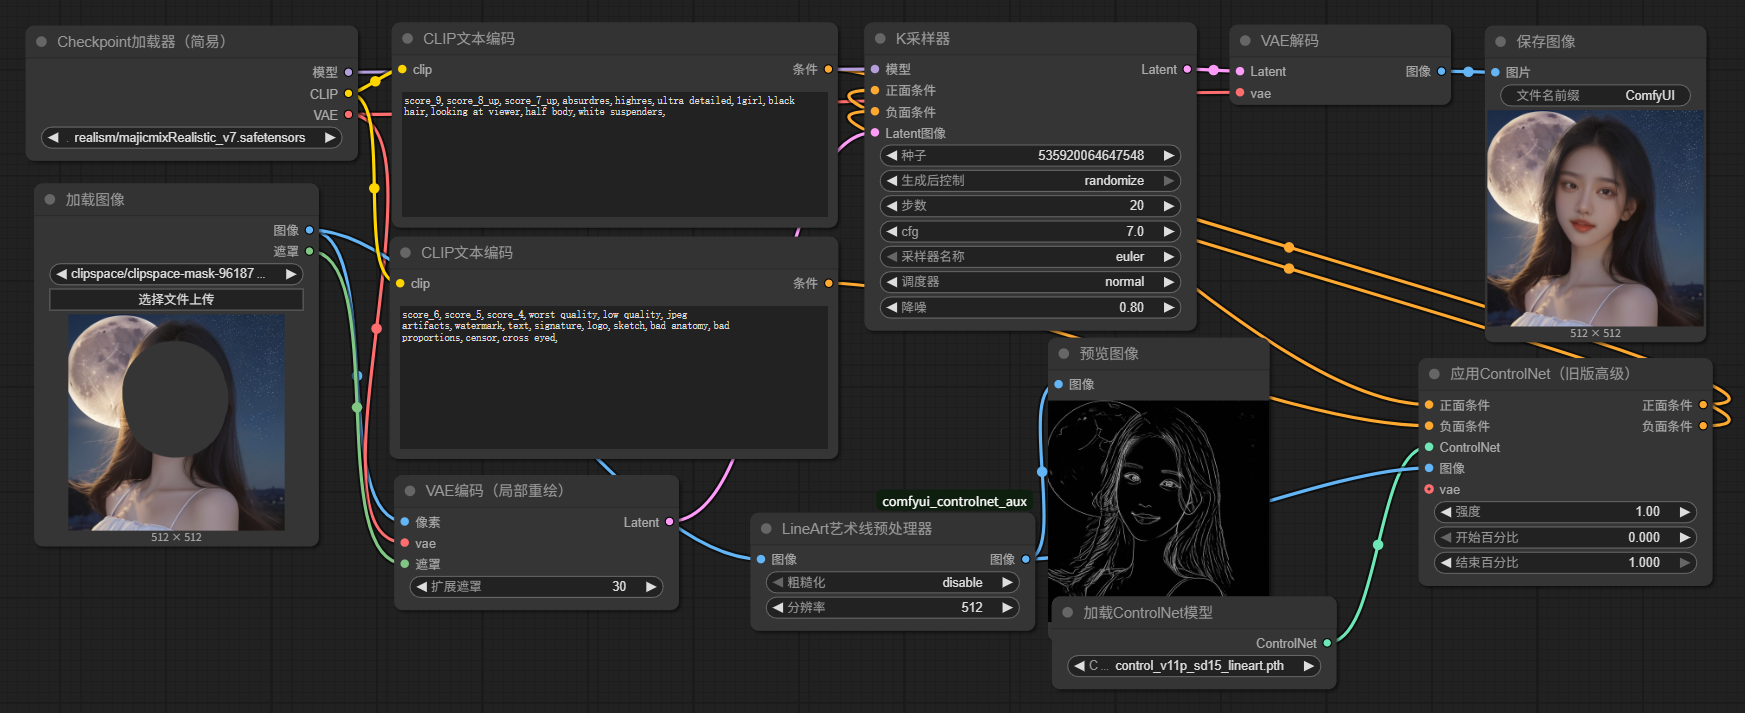Click the 正面条件 output socket on 应用ControlNet
This screenshot has width=1745, height=713.
(1703, 405)
